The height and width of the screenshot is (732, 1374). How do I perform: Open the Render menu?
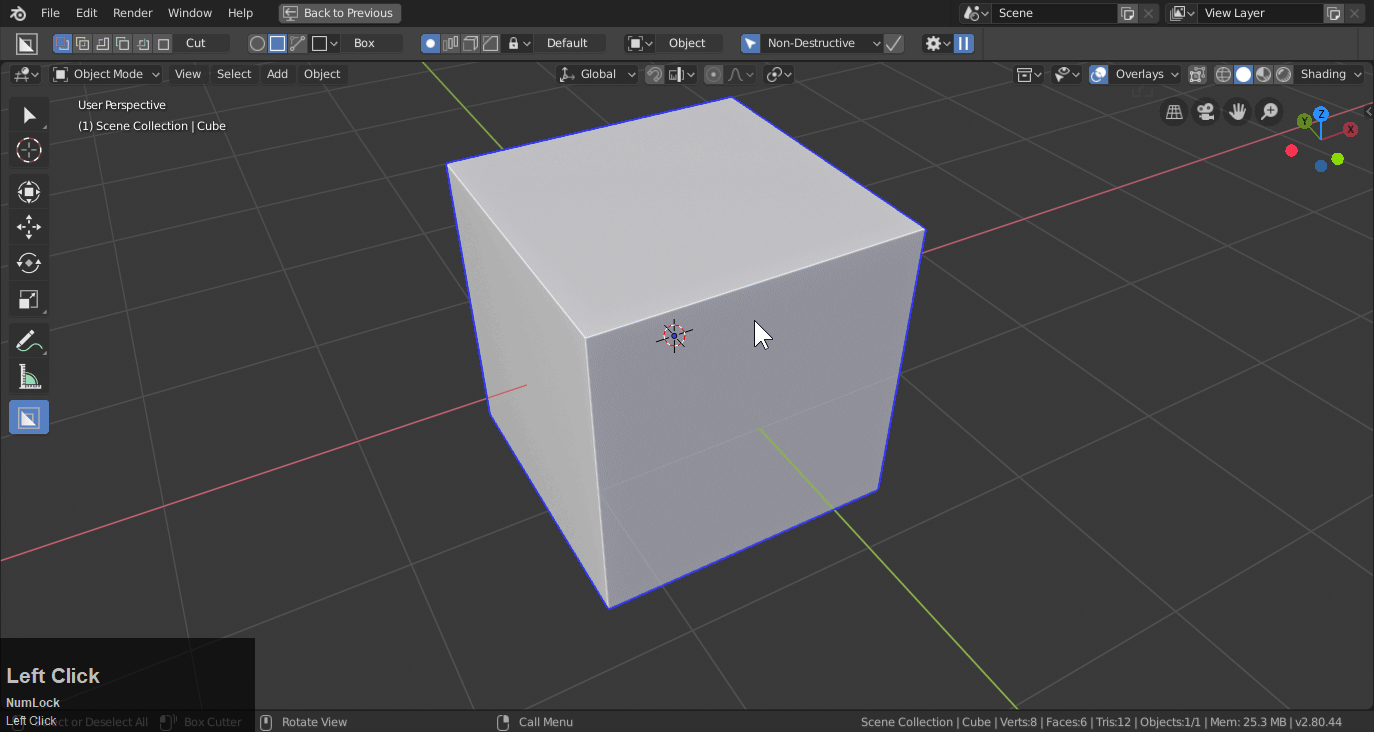point(132,13)
